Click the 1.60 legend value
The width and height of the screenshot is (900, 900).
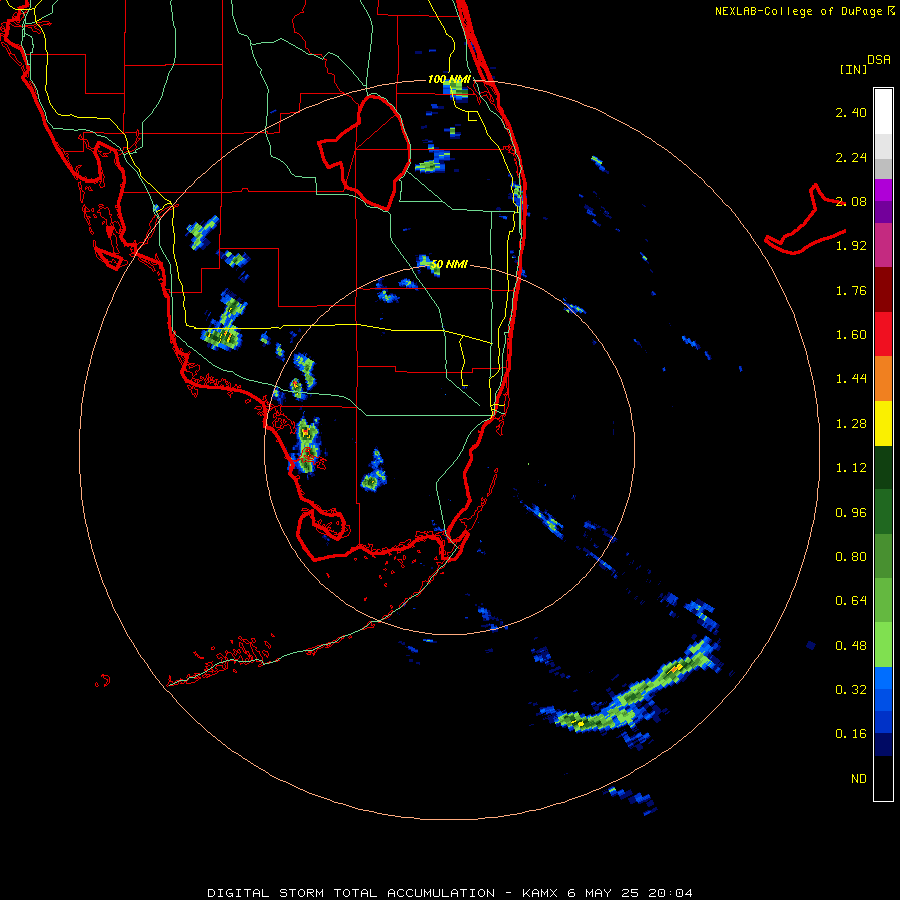(x=851, y=335)
